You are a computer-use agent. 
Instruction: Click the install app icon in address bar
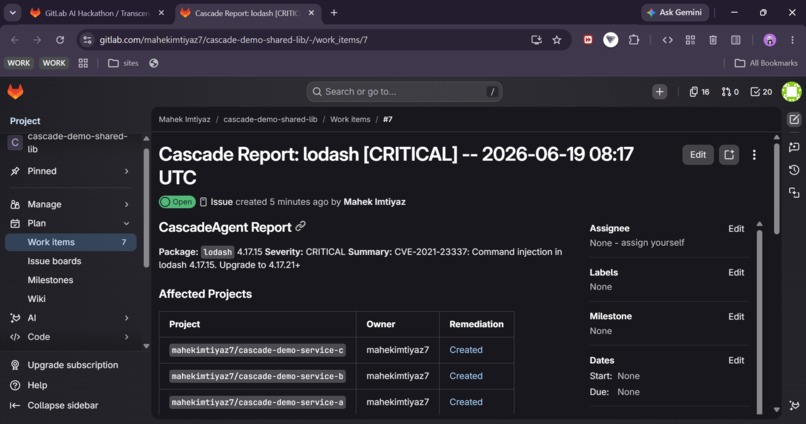coord(536,40)
